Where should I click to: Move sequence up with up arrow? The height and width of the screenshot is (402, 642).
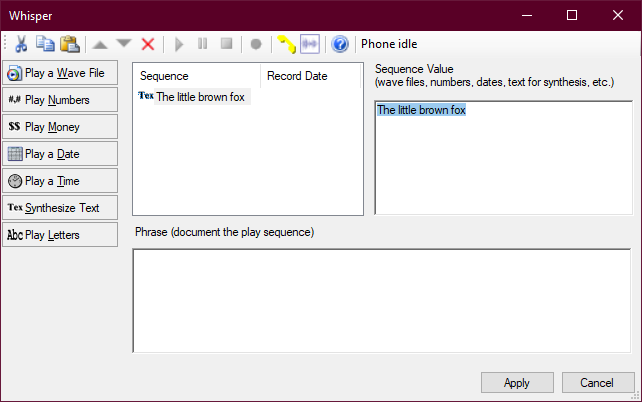(x=100, y=44)
